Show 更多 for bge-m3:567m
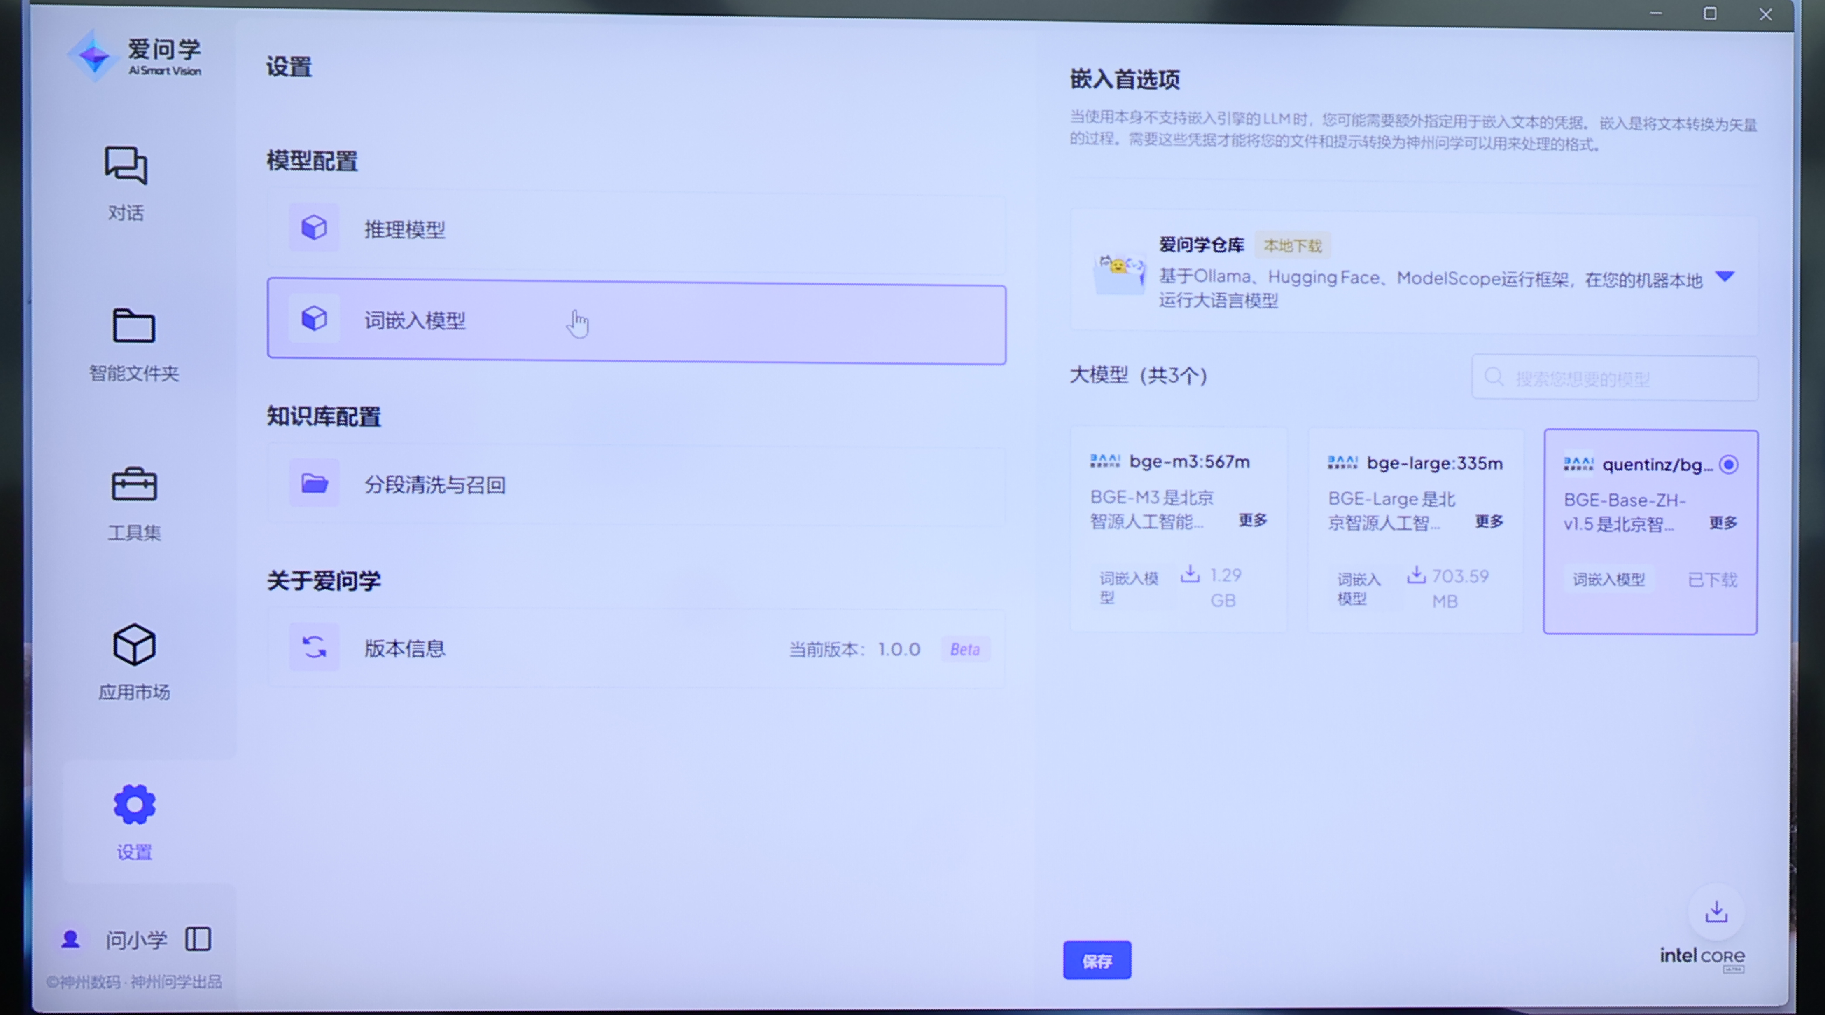The image size is (1825, 1015). [x=1253, y=520]
